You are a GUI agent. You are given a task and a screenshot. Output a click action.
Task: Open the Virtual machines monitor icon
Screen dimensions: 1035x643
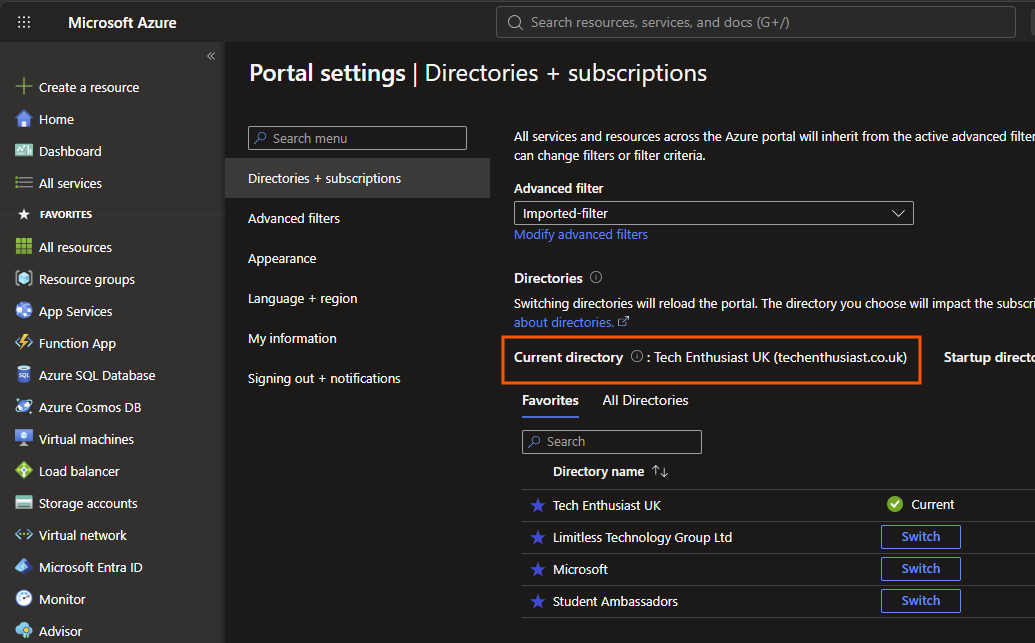pyautogui.click(x=24, y=438)
